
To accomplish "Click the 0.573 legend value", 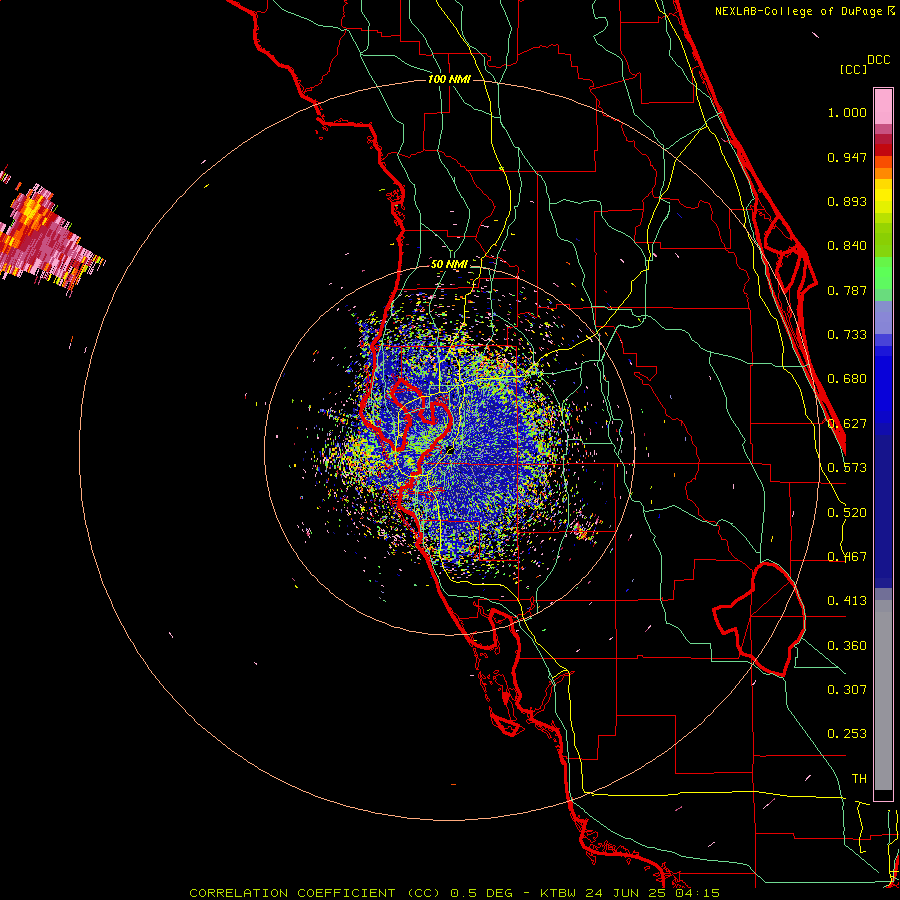I will point(847,468).
